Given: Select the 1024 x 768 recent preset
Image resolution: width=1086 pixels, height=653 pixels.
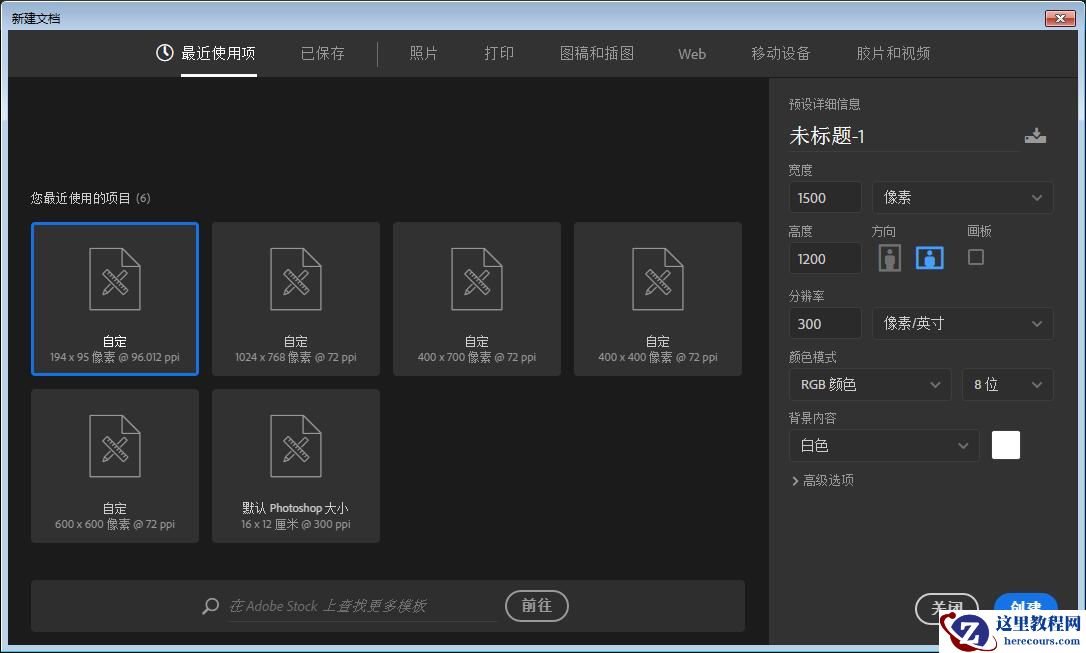Looking at the screenshot, I should click(296, 298).
